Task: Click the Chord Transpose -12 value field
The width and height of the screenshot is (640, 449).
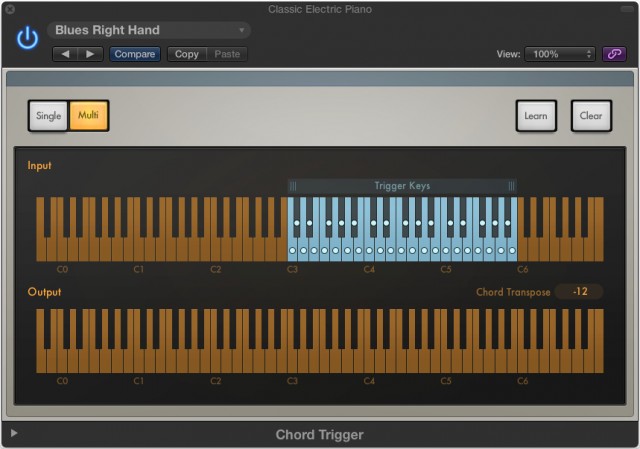Action: [x=579, y=292]
